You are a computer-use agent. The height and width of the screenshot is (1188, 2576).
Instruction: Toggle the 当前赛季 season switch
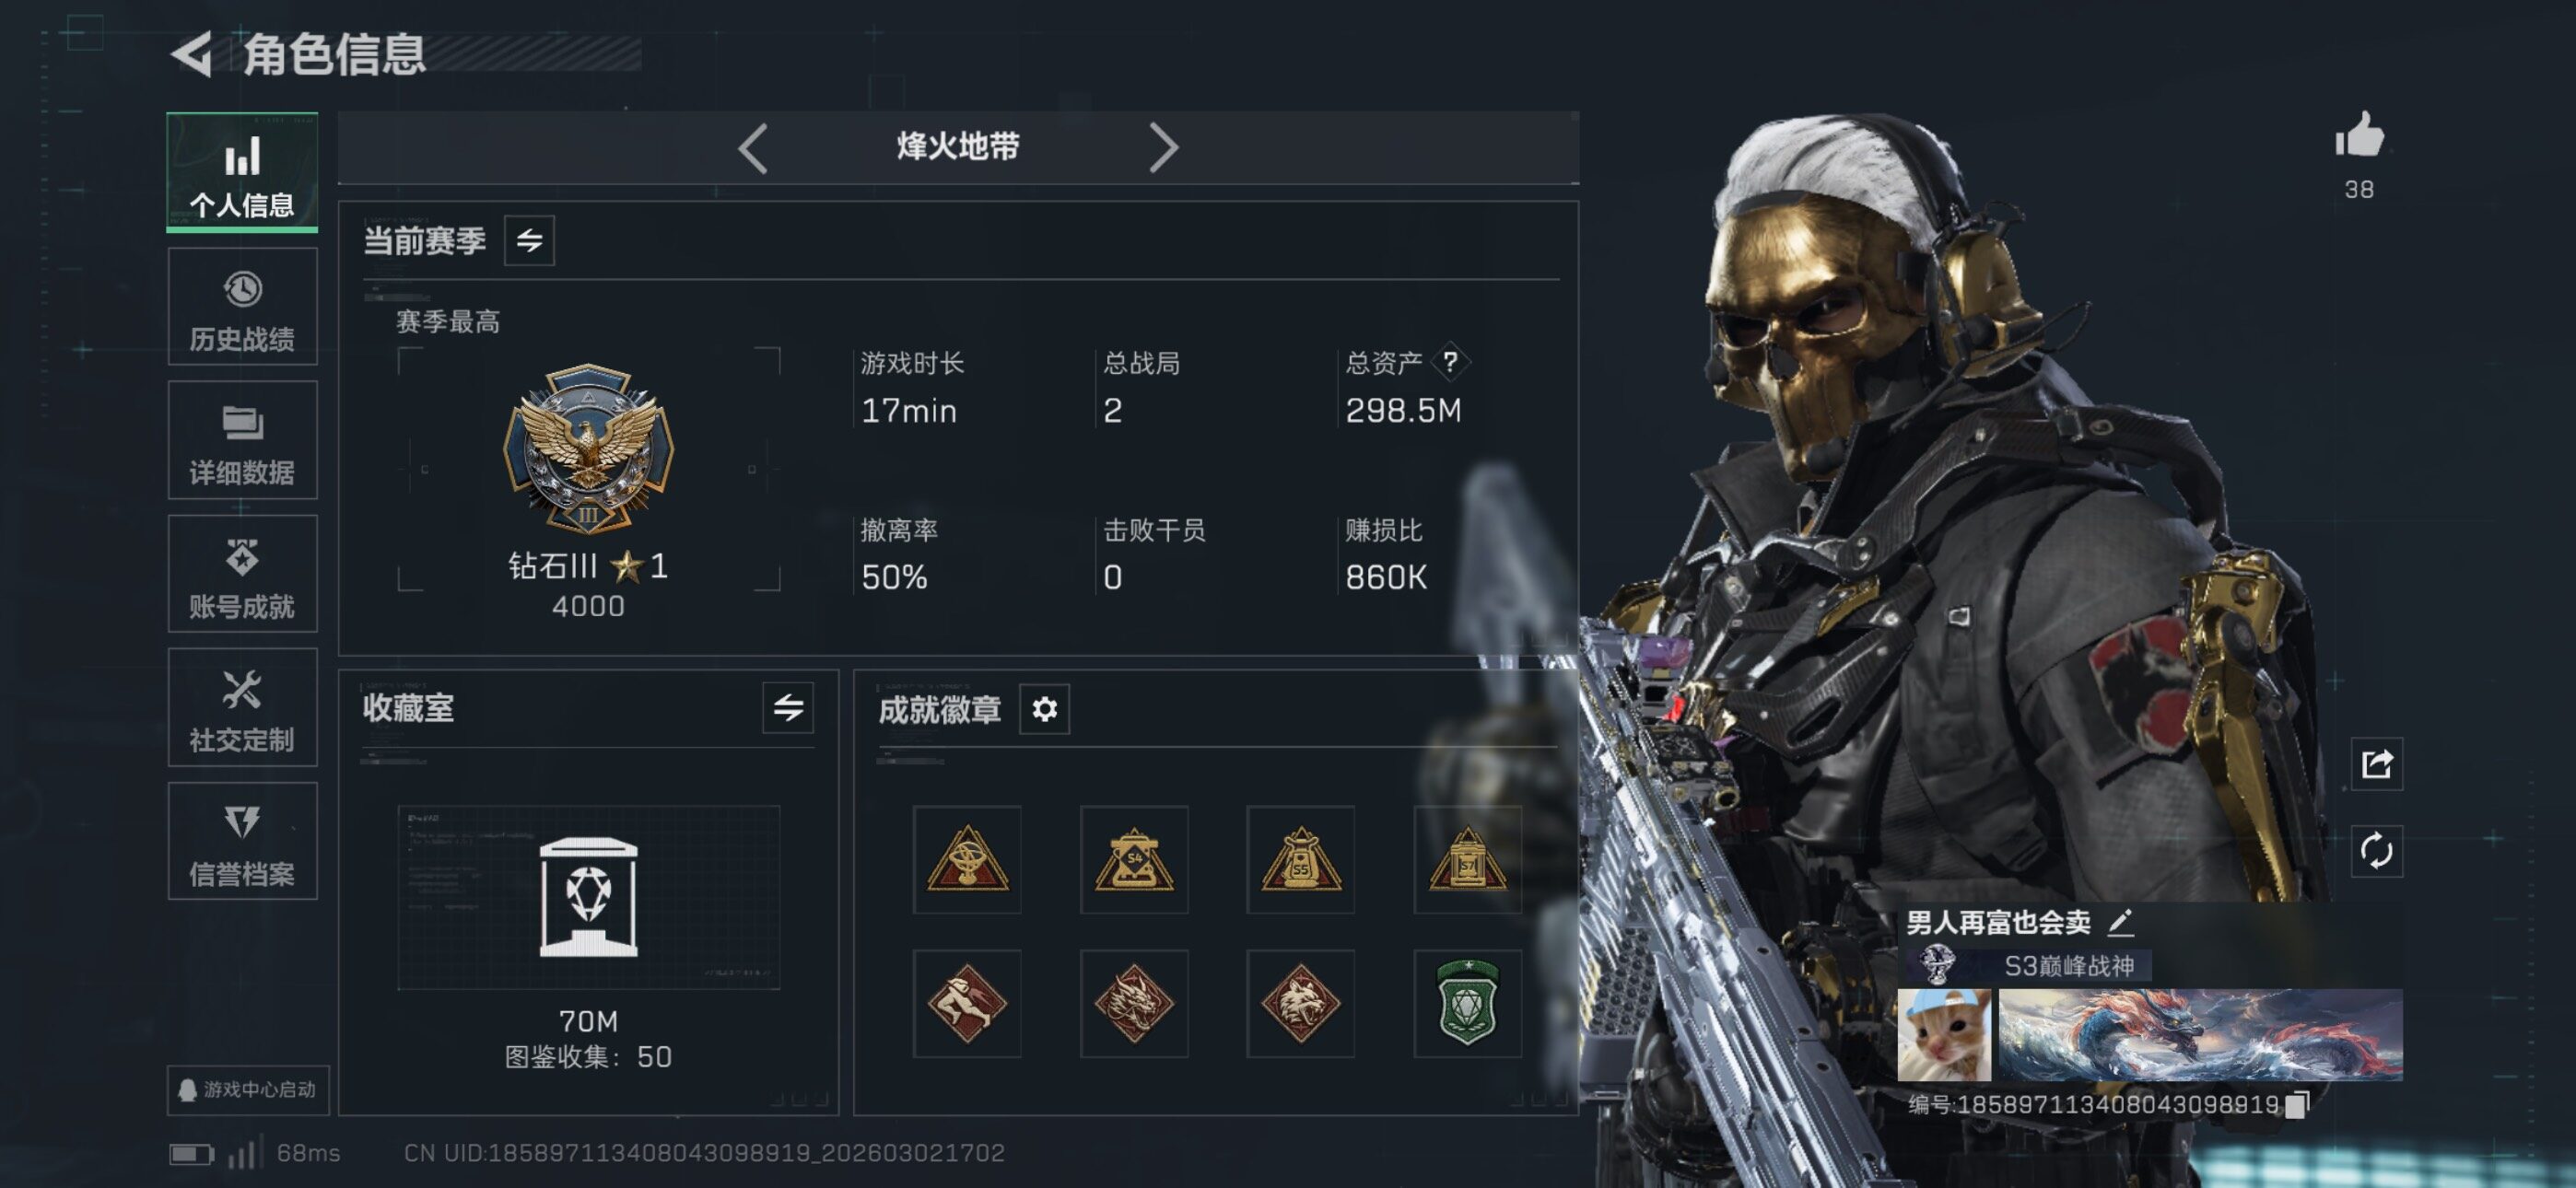[x=529, y=240]
